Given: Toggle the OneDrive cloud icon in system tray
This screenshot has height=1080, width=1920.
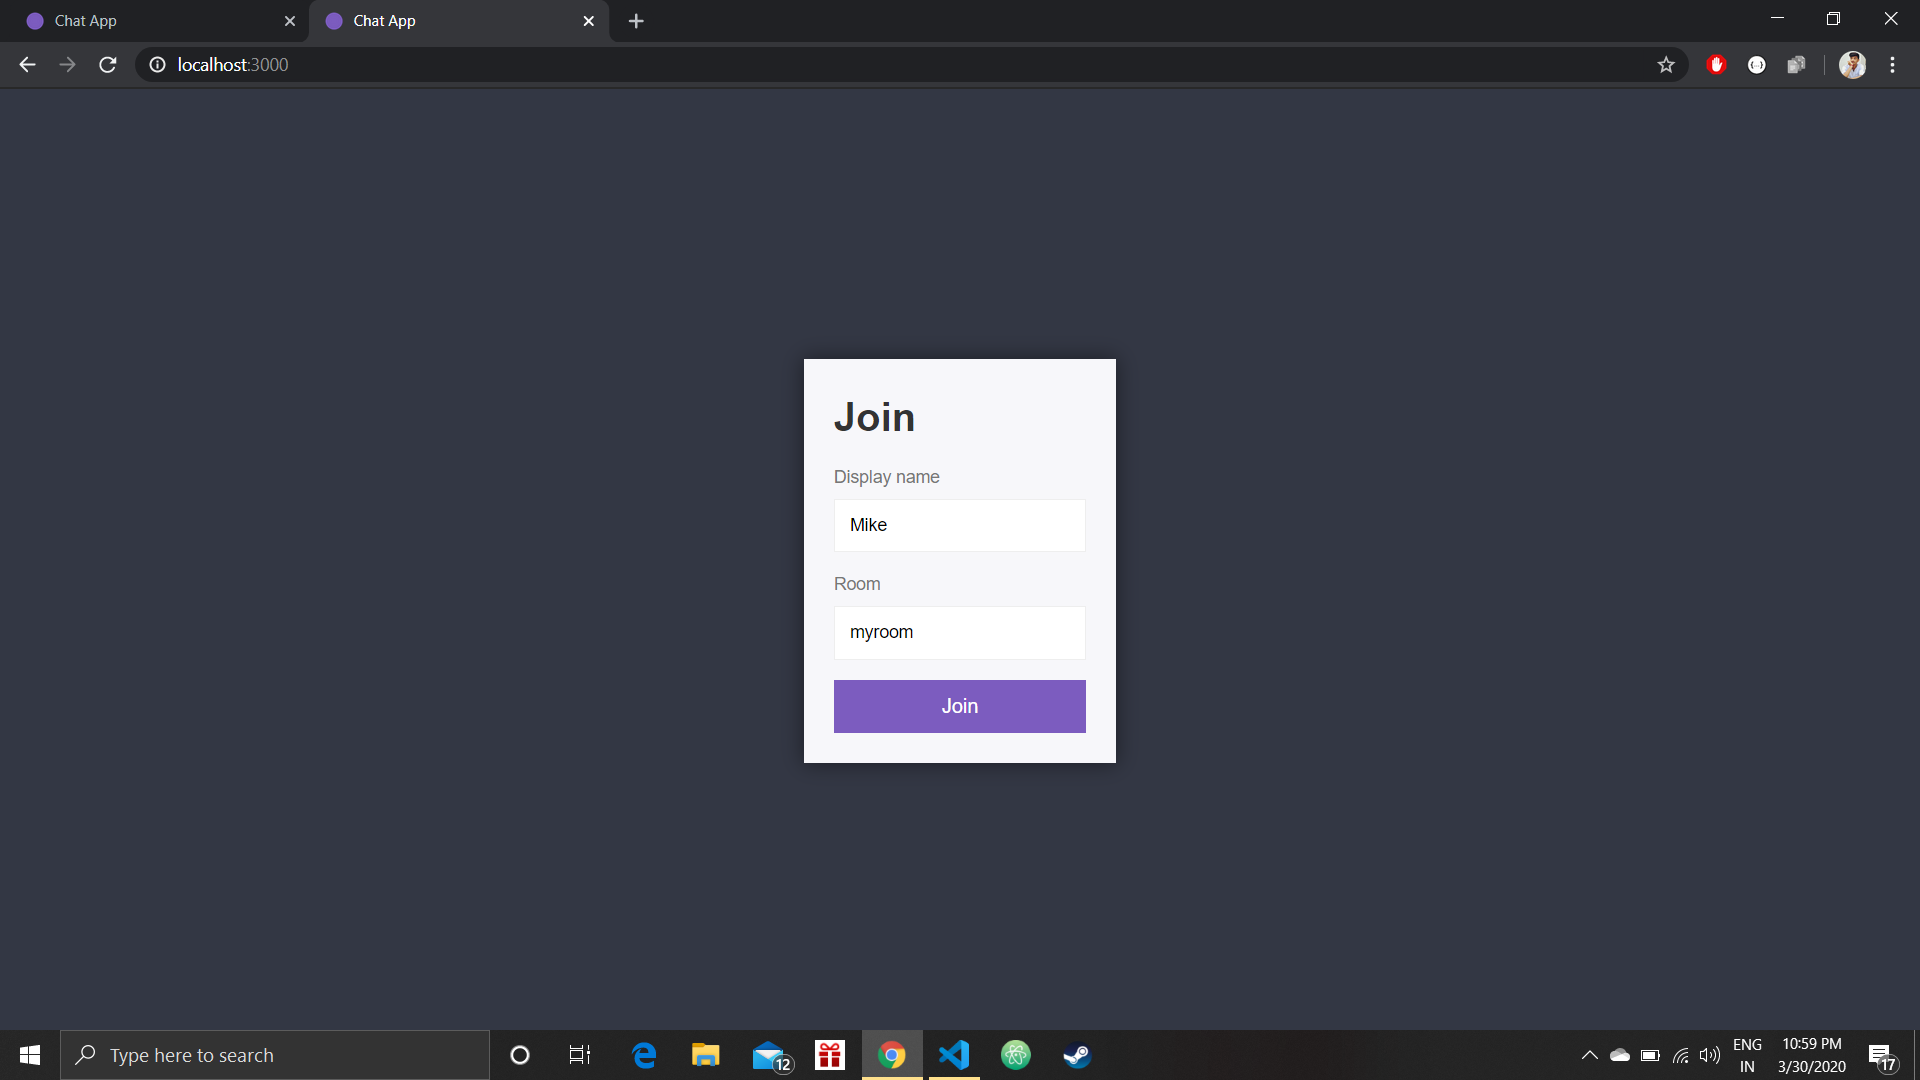Looking at the screenshot, I should [x=1621, y=1055].
